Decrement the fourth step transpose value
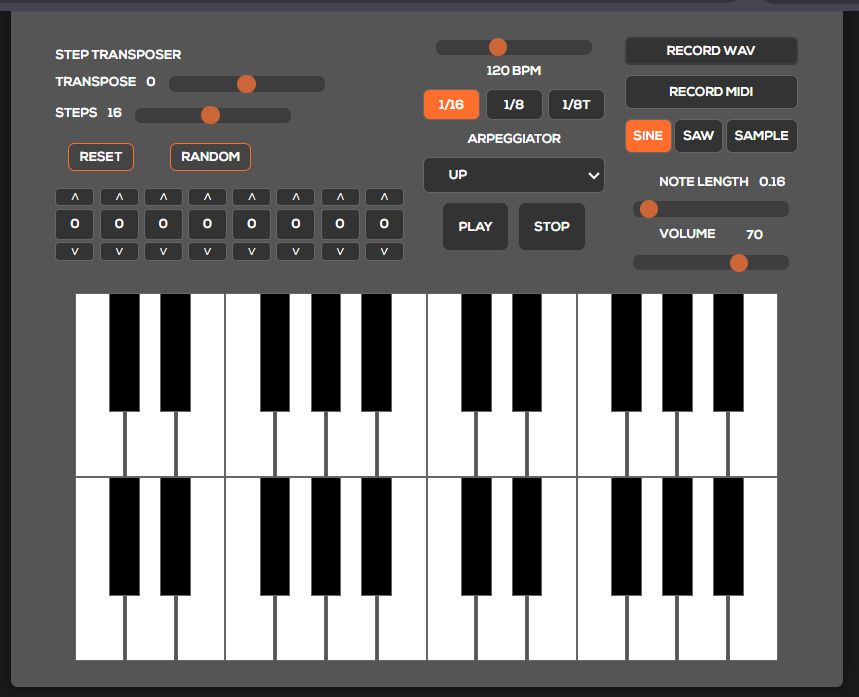859x697 pixels. [x=207, y=252]
